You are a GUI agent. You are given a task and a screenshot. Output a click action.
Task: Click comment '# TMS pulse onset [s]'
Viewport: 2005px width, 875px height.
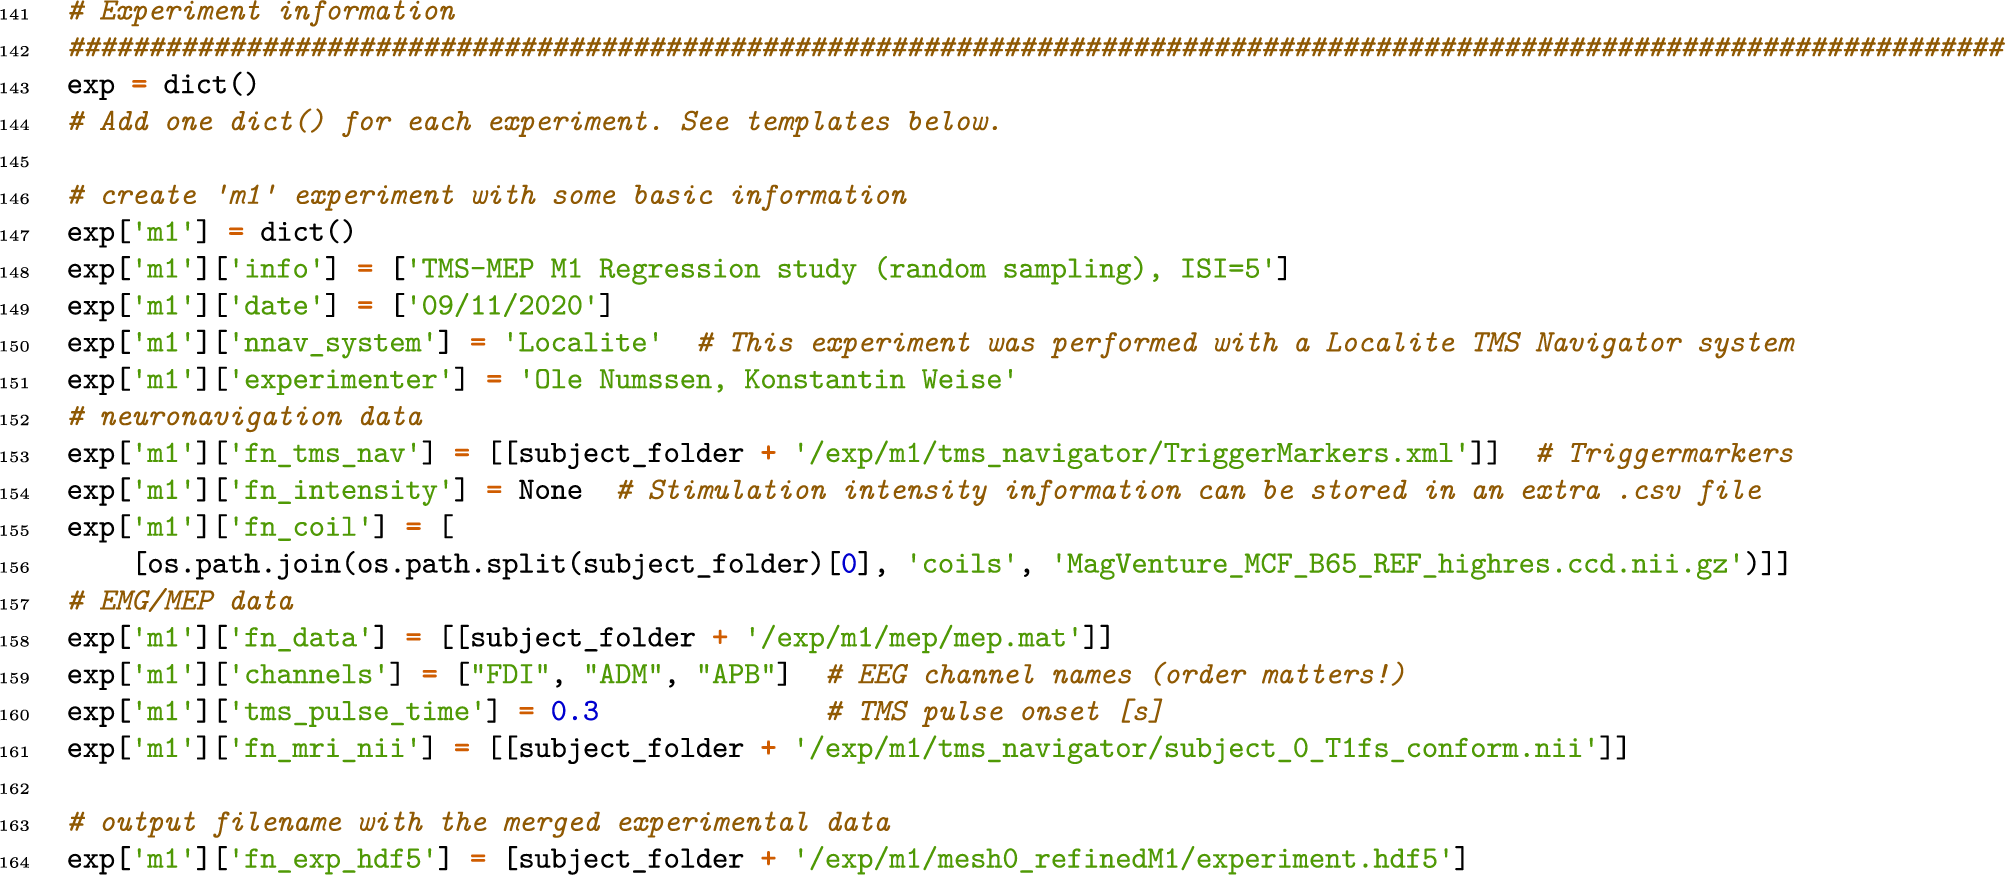(x=995, y=714)
